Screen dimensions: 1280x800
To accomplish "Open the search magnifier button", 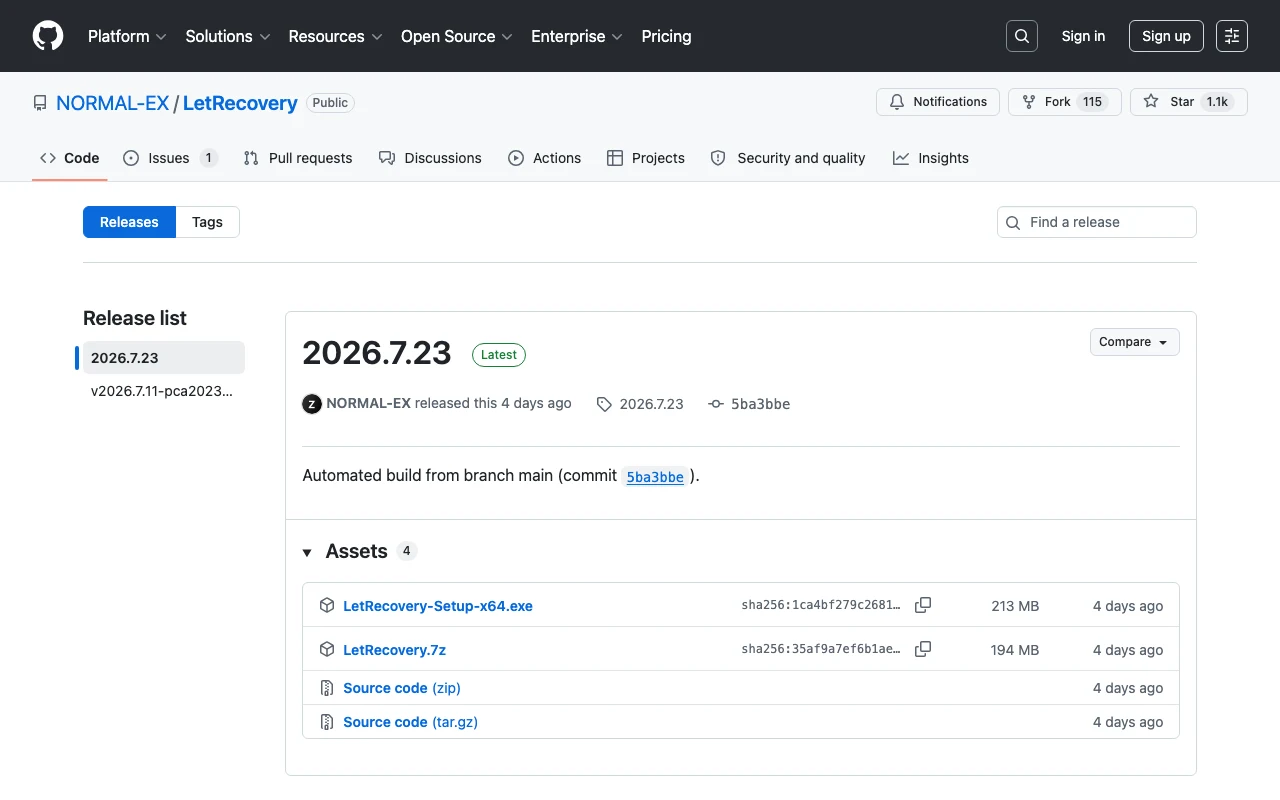I will [1022, 36].
